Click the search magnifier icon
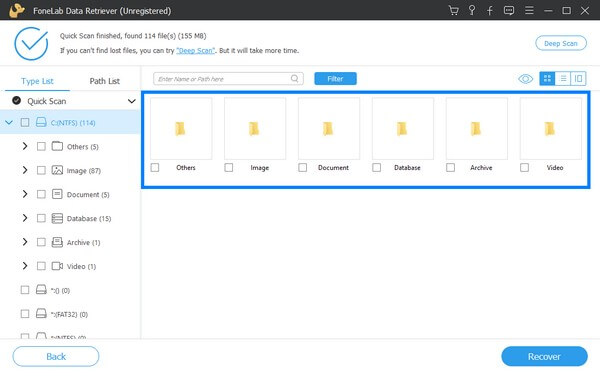The height and width of the screenshot is (378, 600). 294,78
